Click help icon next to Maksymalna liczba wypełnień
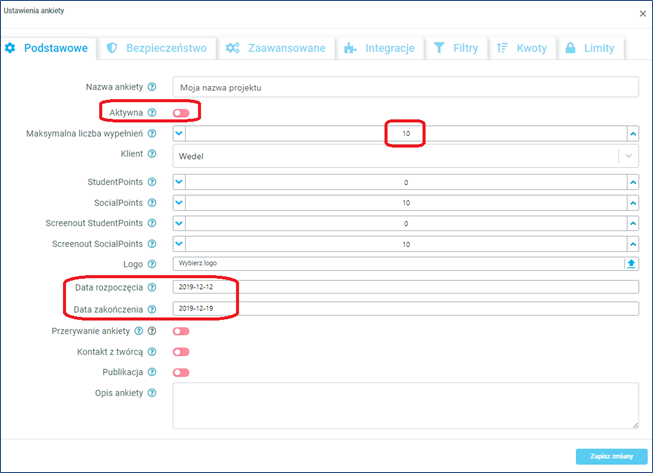The image size is (653, 473). [152, 133]
